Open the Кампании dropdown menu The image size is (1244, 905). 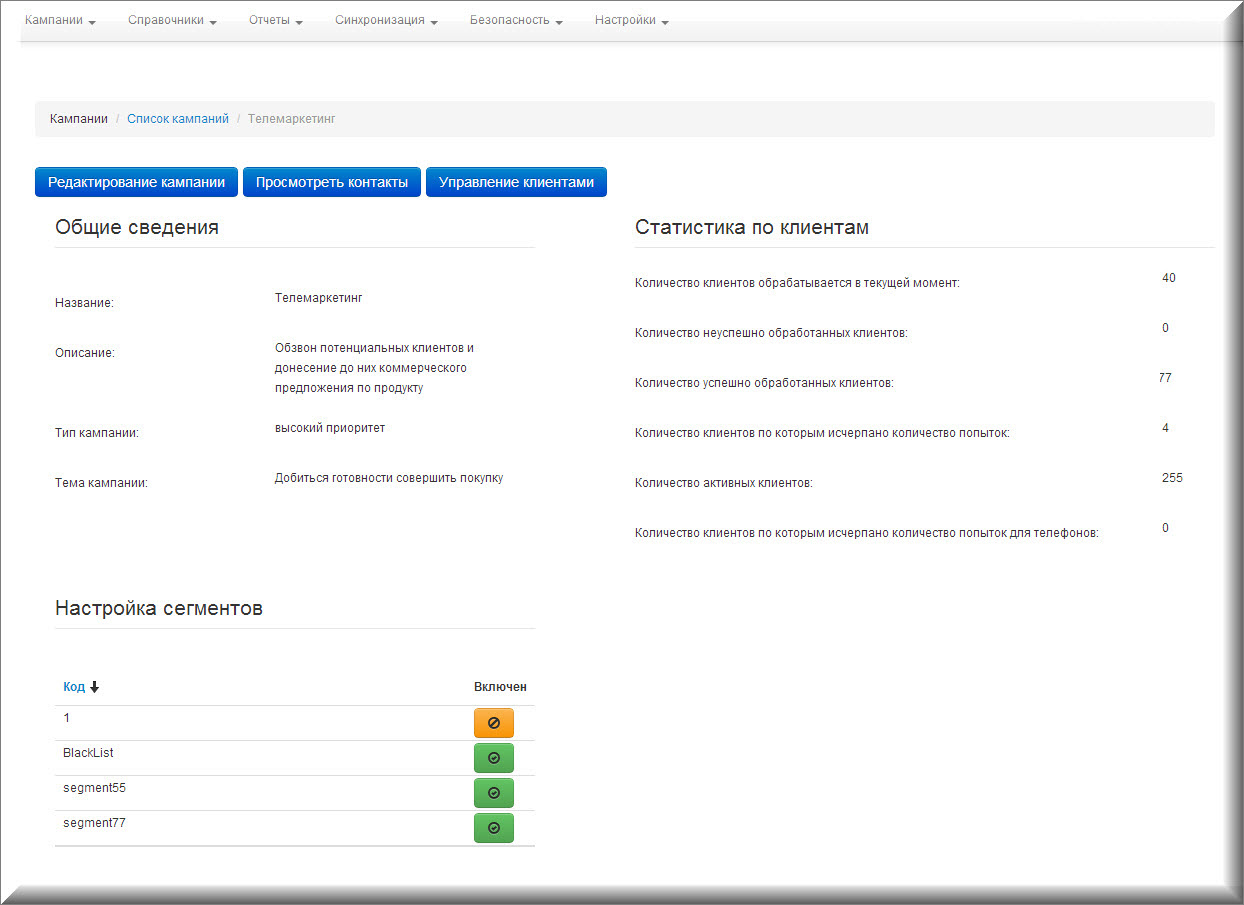click(60, 20)
